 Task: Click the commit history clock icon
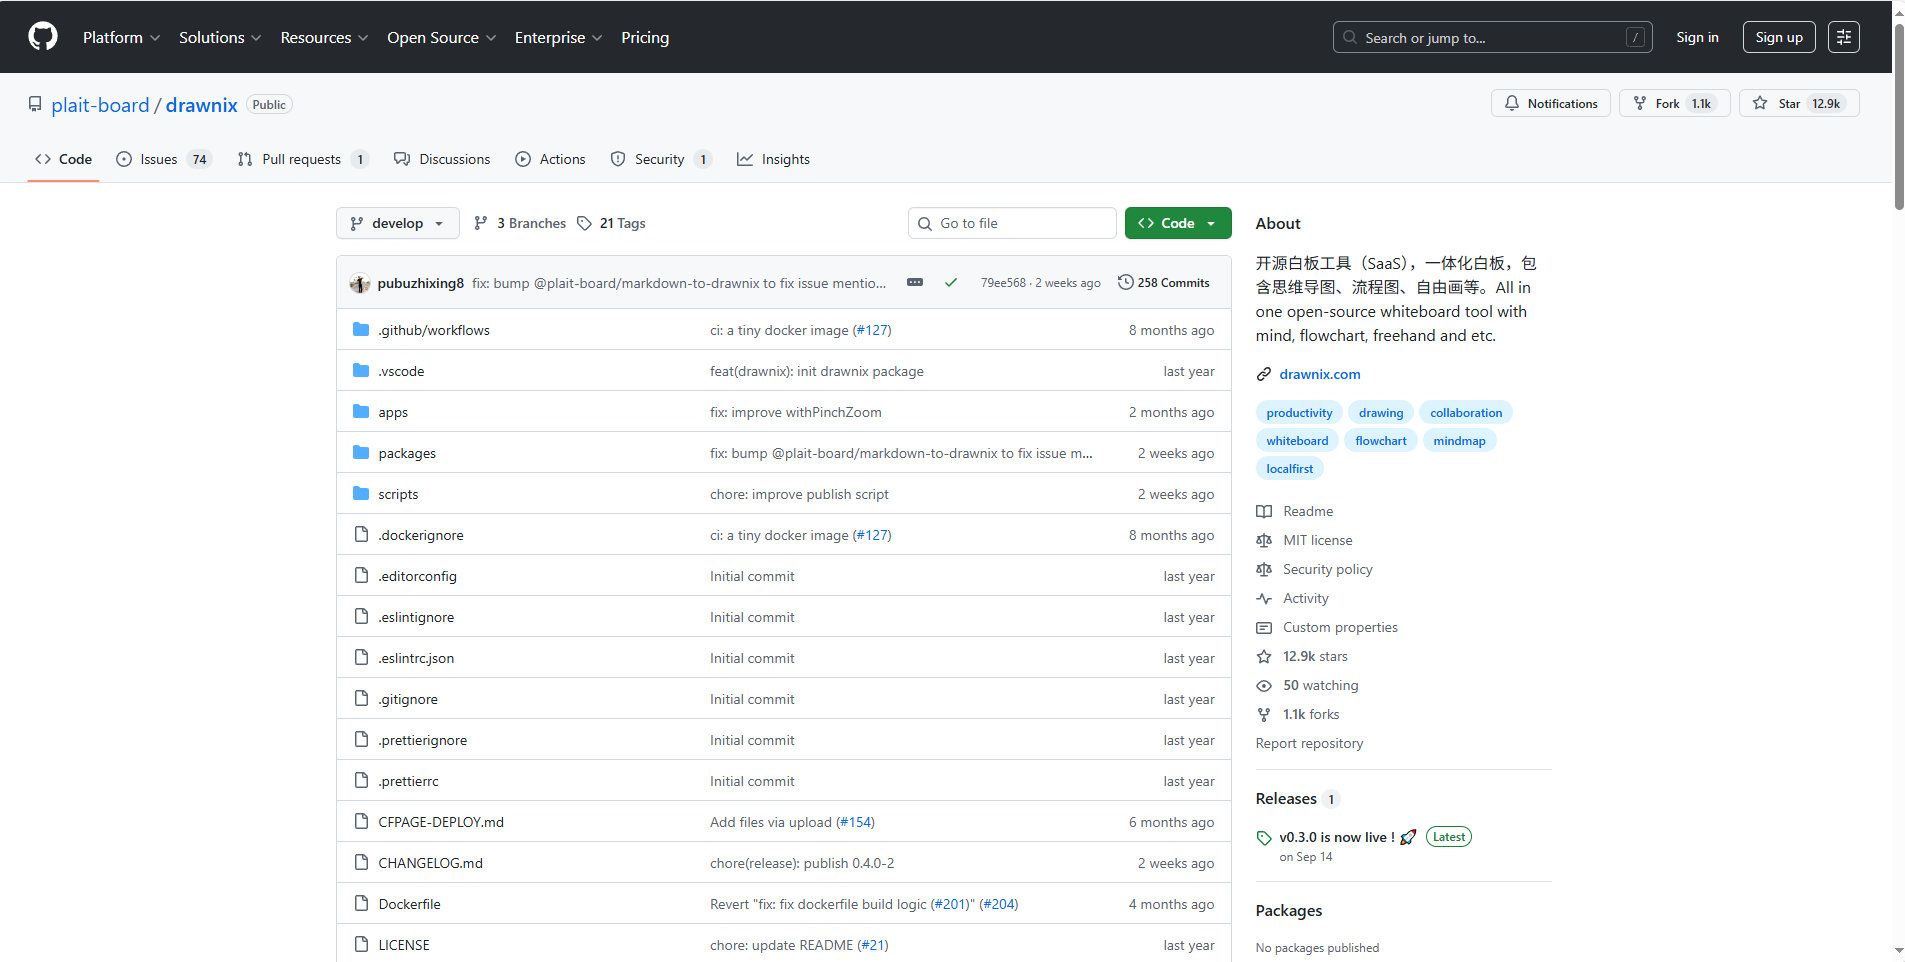[1125, 283]
